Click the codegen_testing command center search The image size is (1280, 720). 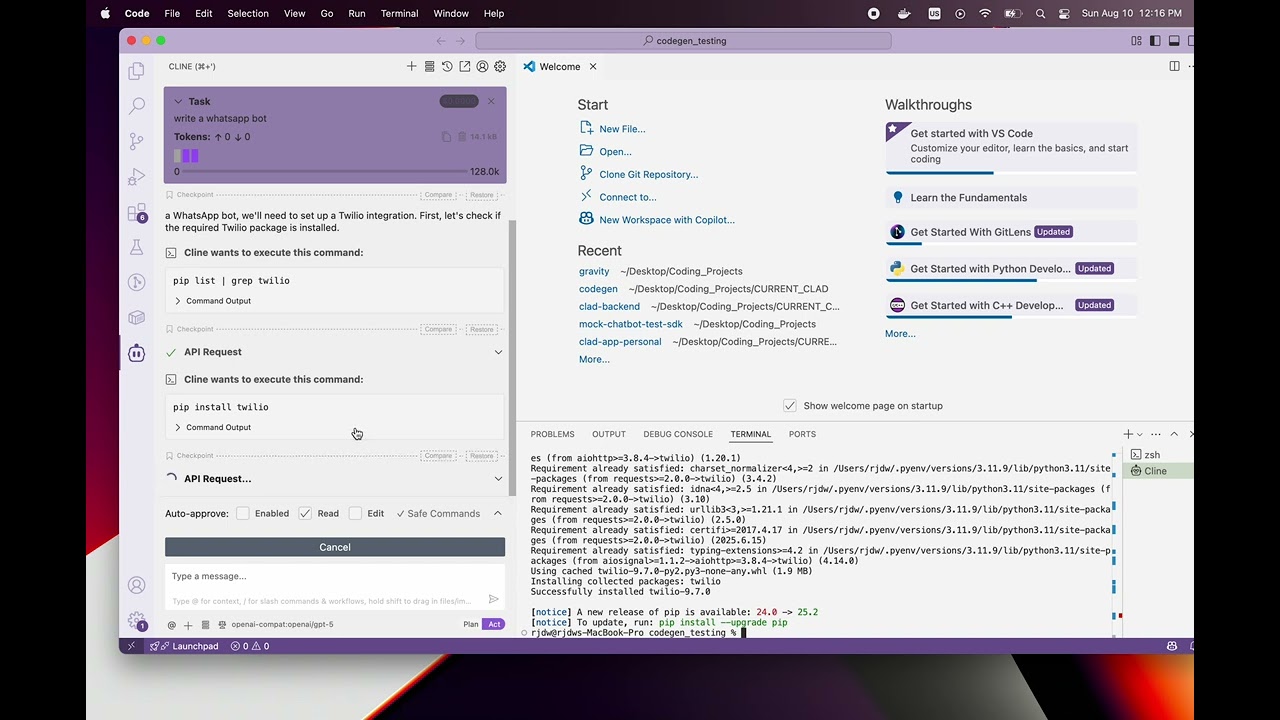[683, 41]
